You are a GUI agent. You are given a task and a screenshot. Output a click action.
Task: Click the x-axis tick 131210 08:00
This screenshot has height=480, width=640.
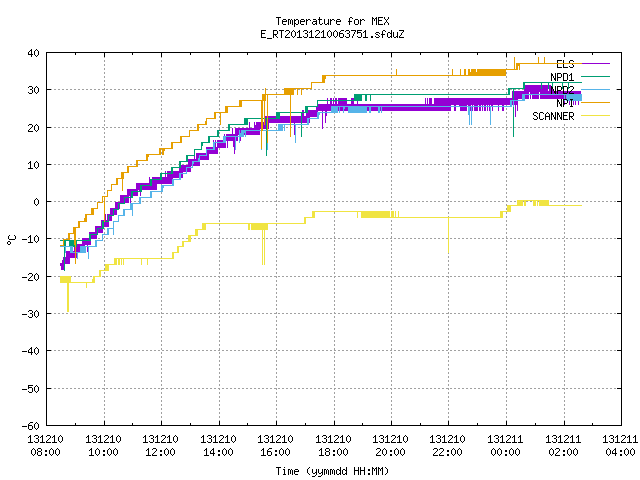click(45, 446)
